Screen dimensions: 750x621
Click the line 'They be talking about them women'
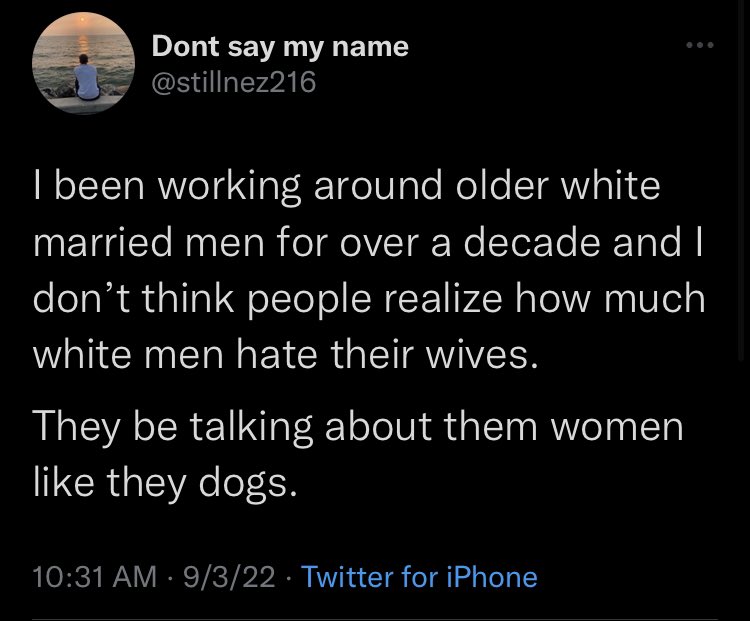coord(358,426)
